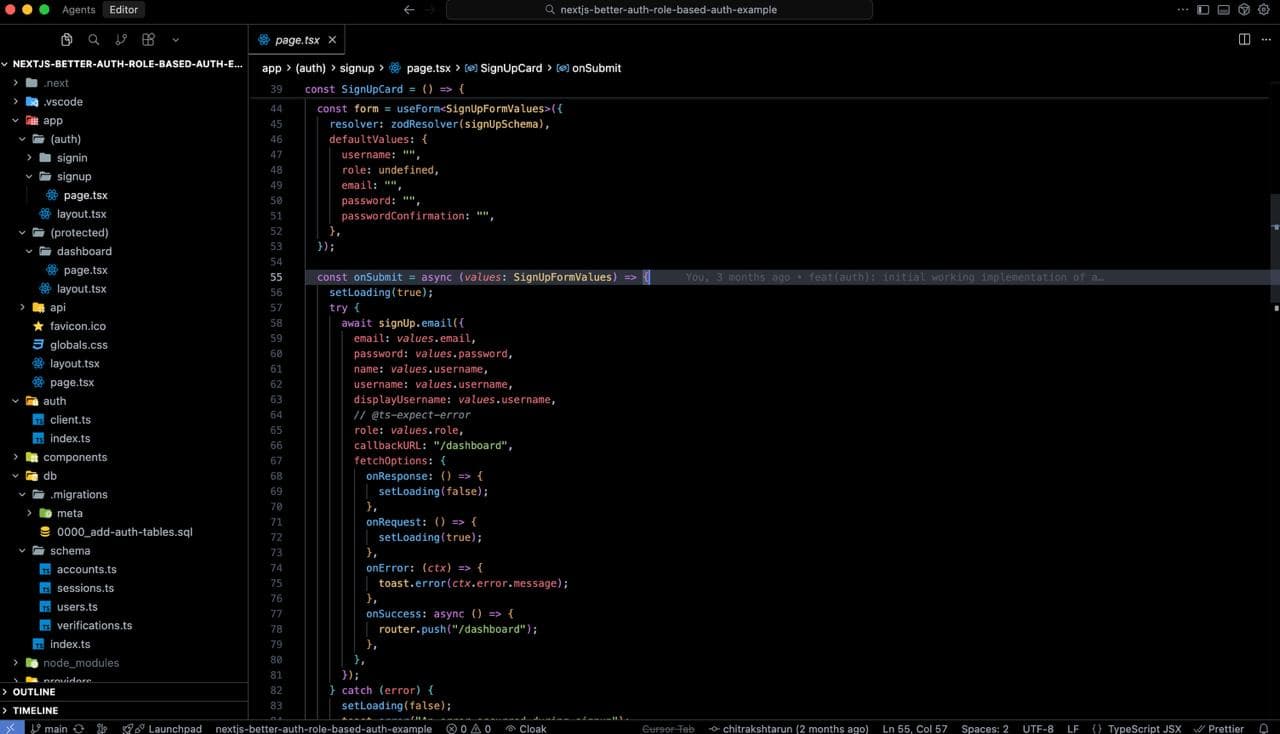Click the Editor menu in the menu bar
This screenshot has width=1280, height=734.
[123, 9]
